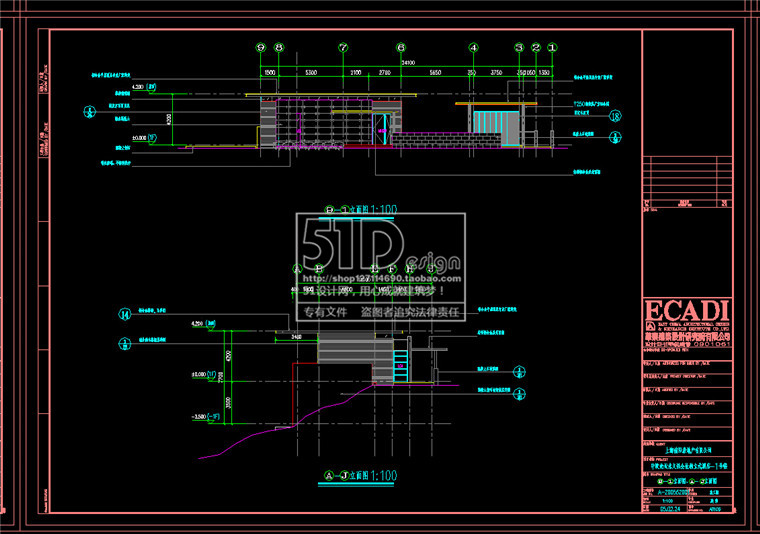The height and width of the screenshot is (534, 760).
Task: Select overall dimension text 24100
Action: (x=408, y=63)
